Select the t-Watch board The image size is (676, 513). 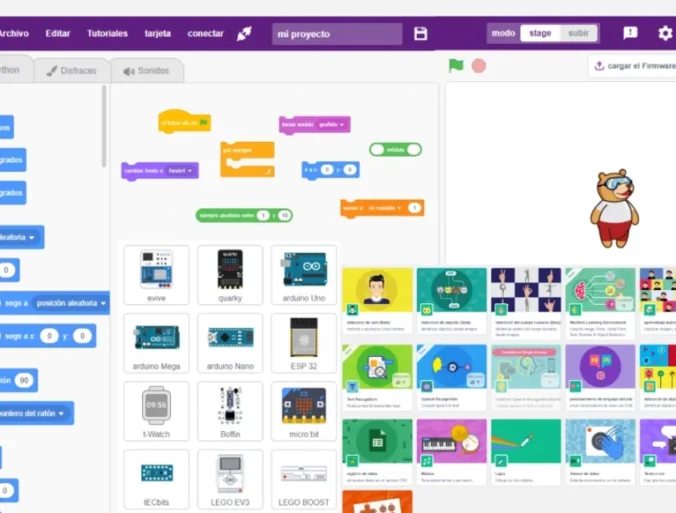coord(156,411)
